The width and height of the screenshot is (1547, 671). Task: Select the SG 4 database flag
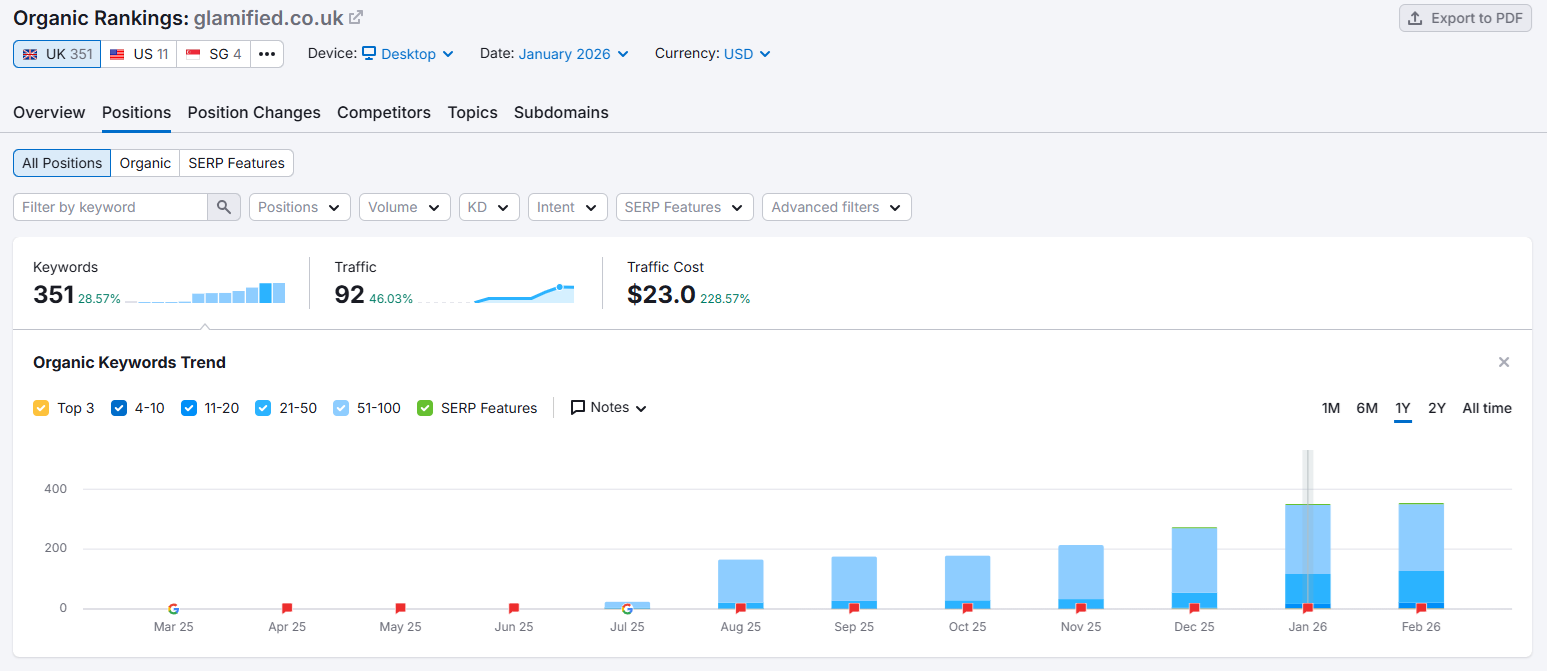[213, 54]
